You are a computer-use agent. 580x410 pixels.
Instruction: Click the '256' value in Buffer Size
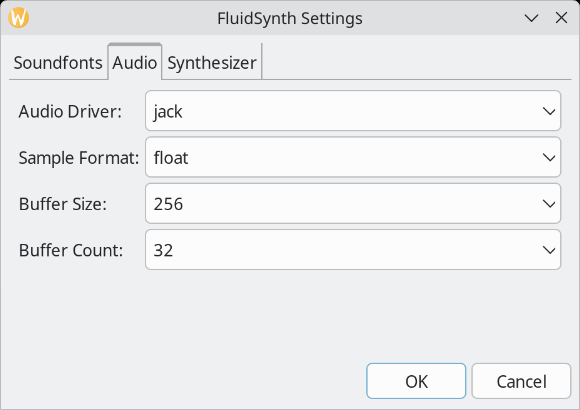168,204
